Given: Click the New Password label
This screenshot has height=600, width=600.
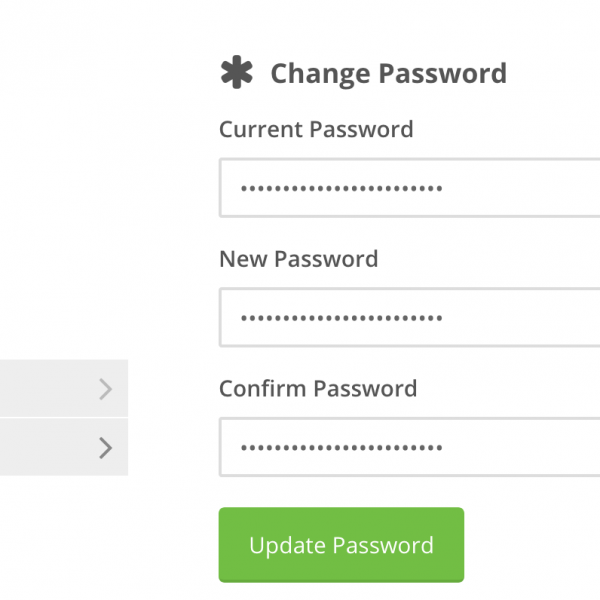Looking at the screenshot, I should (x=298, y=259).
